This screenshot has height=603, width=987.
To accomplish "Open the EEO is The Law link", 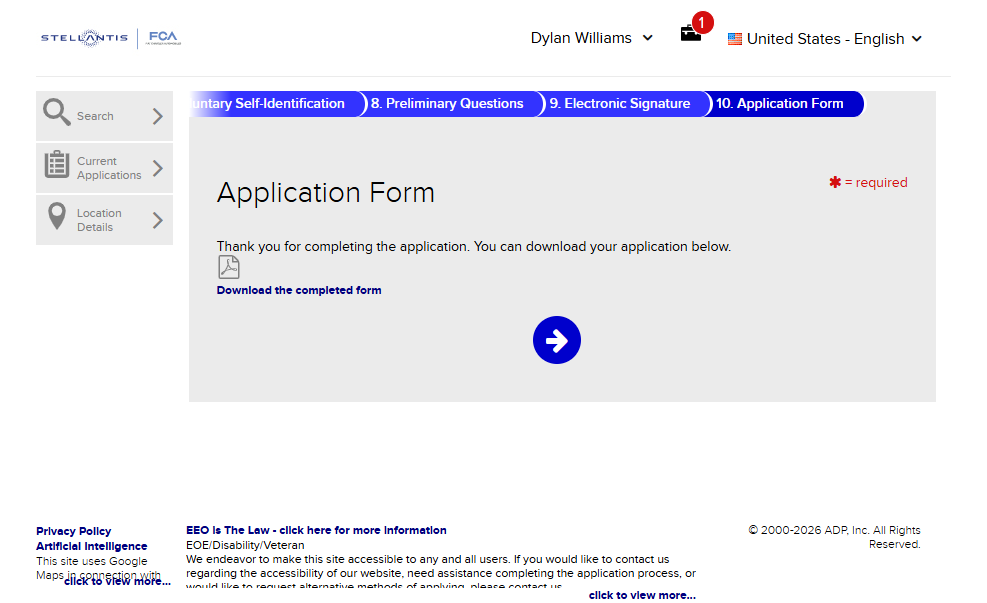I will coord(316,530).
